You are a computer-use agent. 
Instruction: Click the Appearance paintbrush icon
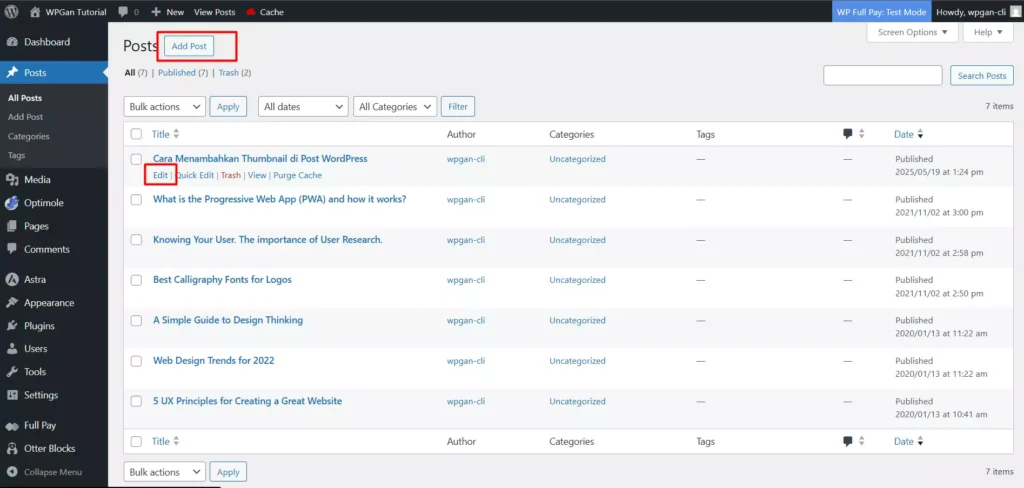point(12,302)
